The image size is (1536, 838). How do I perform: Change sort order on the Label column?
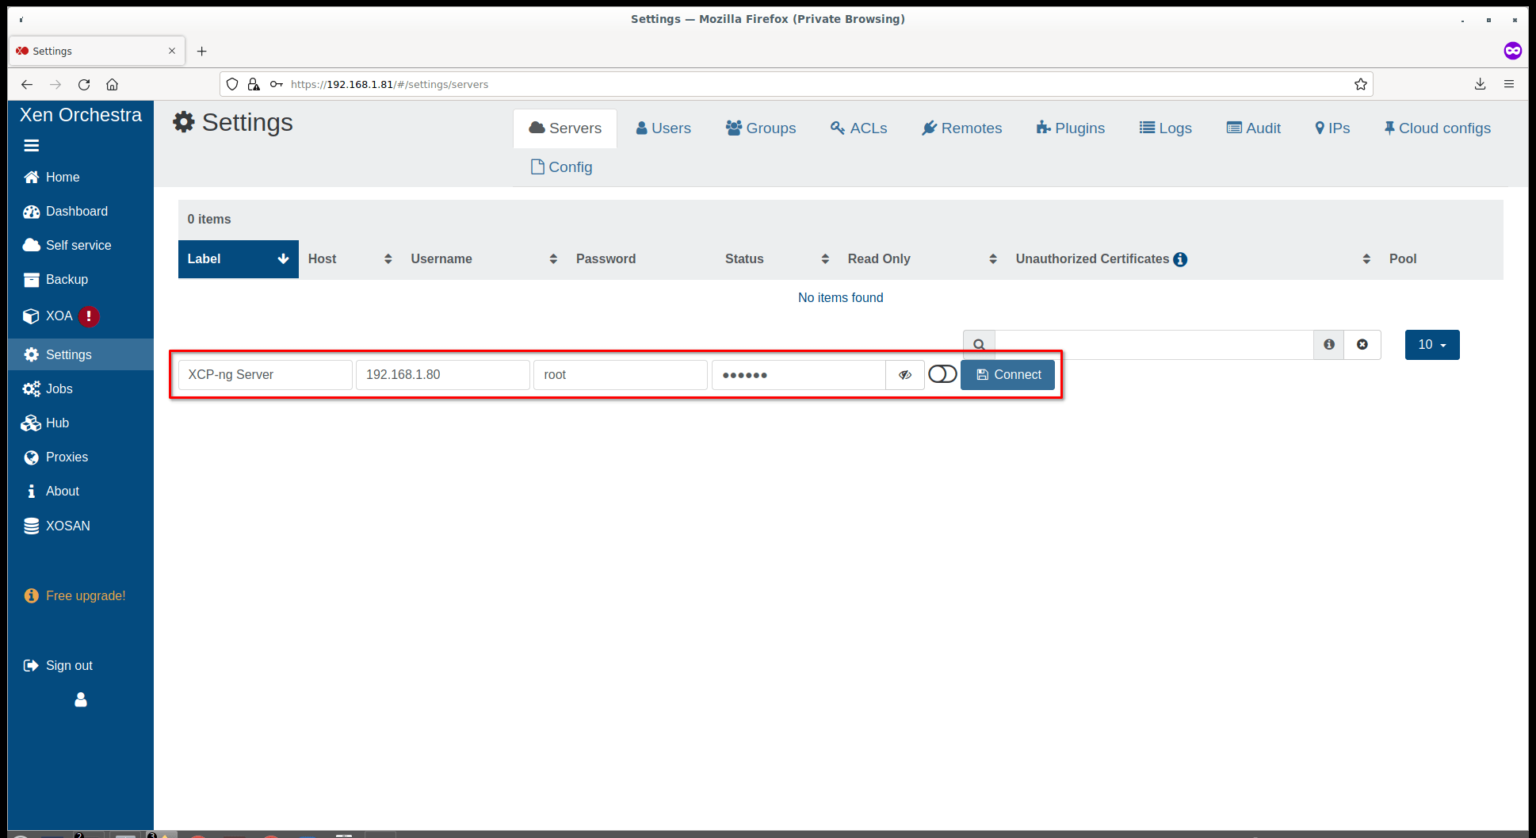pos(238,258)
